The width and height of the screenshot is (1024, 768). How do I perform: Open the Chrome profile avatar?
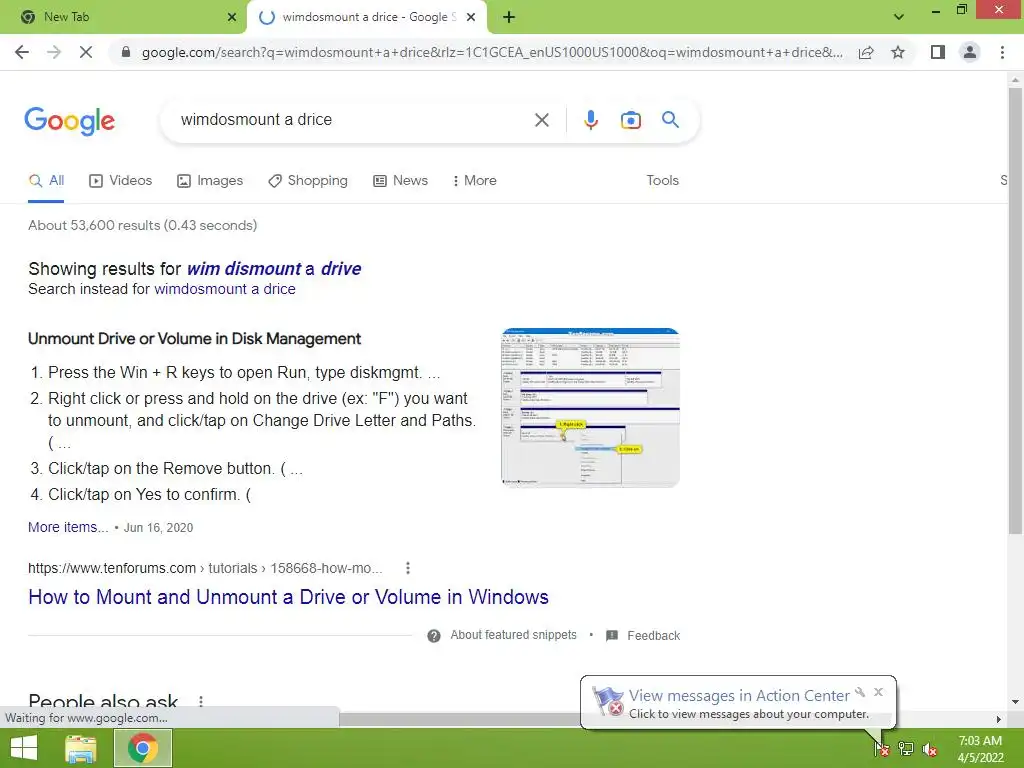(x=970, y=52)
